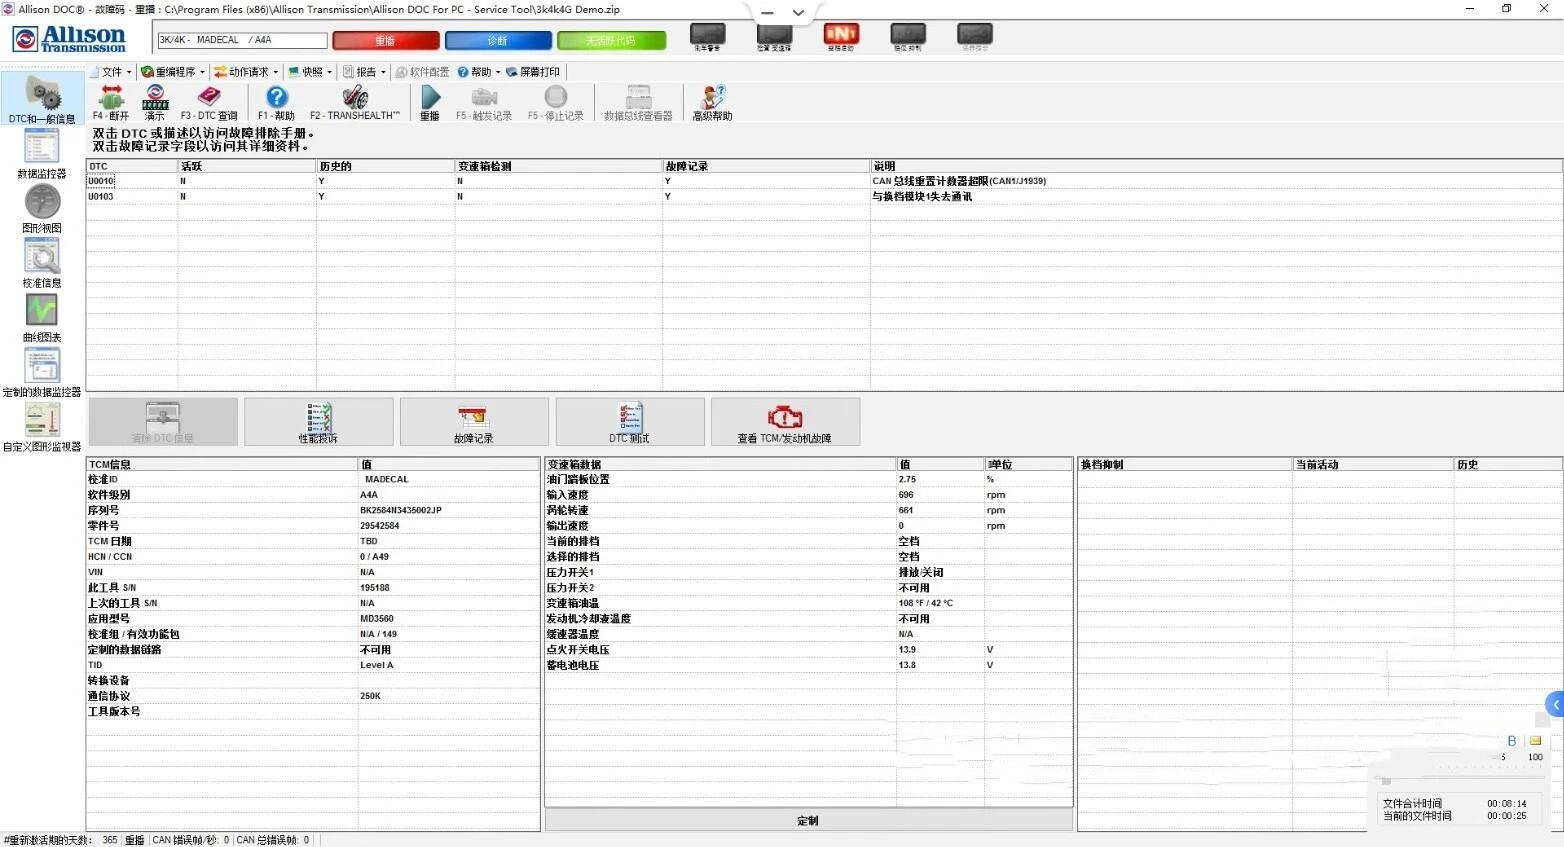This screenshot has width=1564, height=847.
Task: Click the 活跃 column header
Action: pos(247,166)
